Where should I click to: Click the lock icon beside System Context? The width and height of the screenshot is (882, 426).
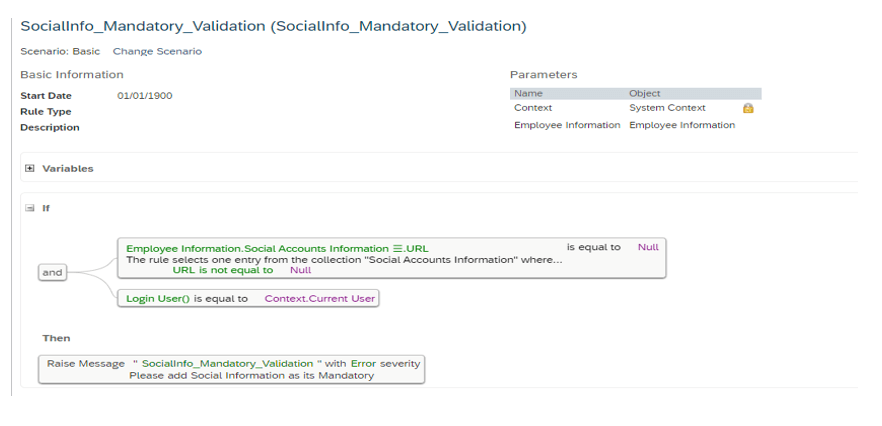748,108
